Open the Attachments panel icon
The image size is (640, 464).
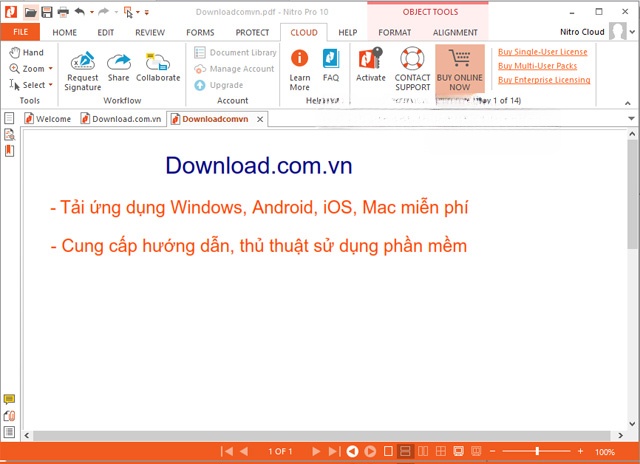(x=9, y=415)
